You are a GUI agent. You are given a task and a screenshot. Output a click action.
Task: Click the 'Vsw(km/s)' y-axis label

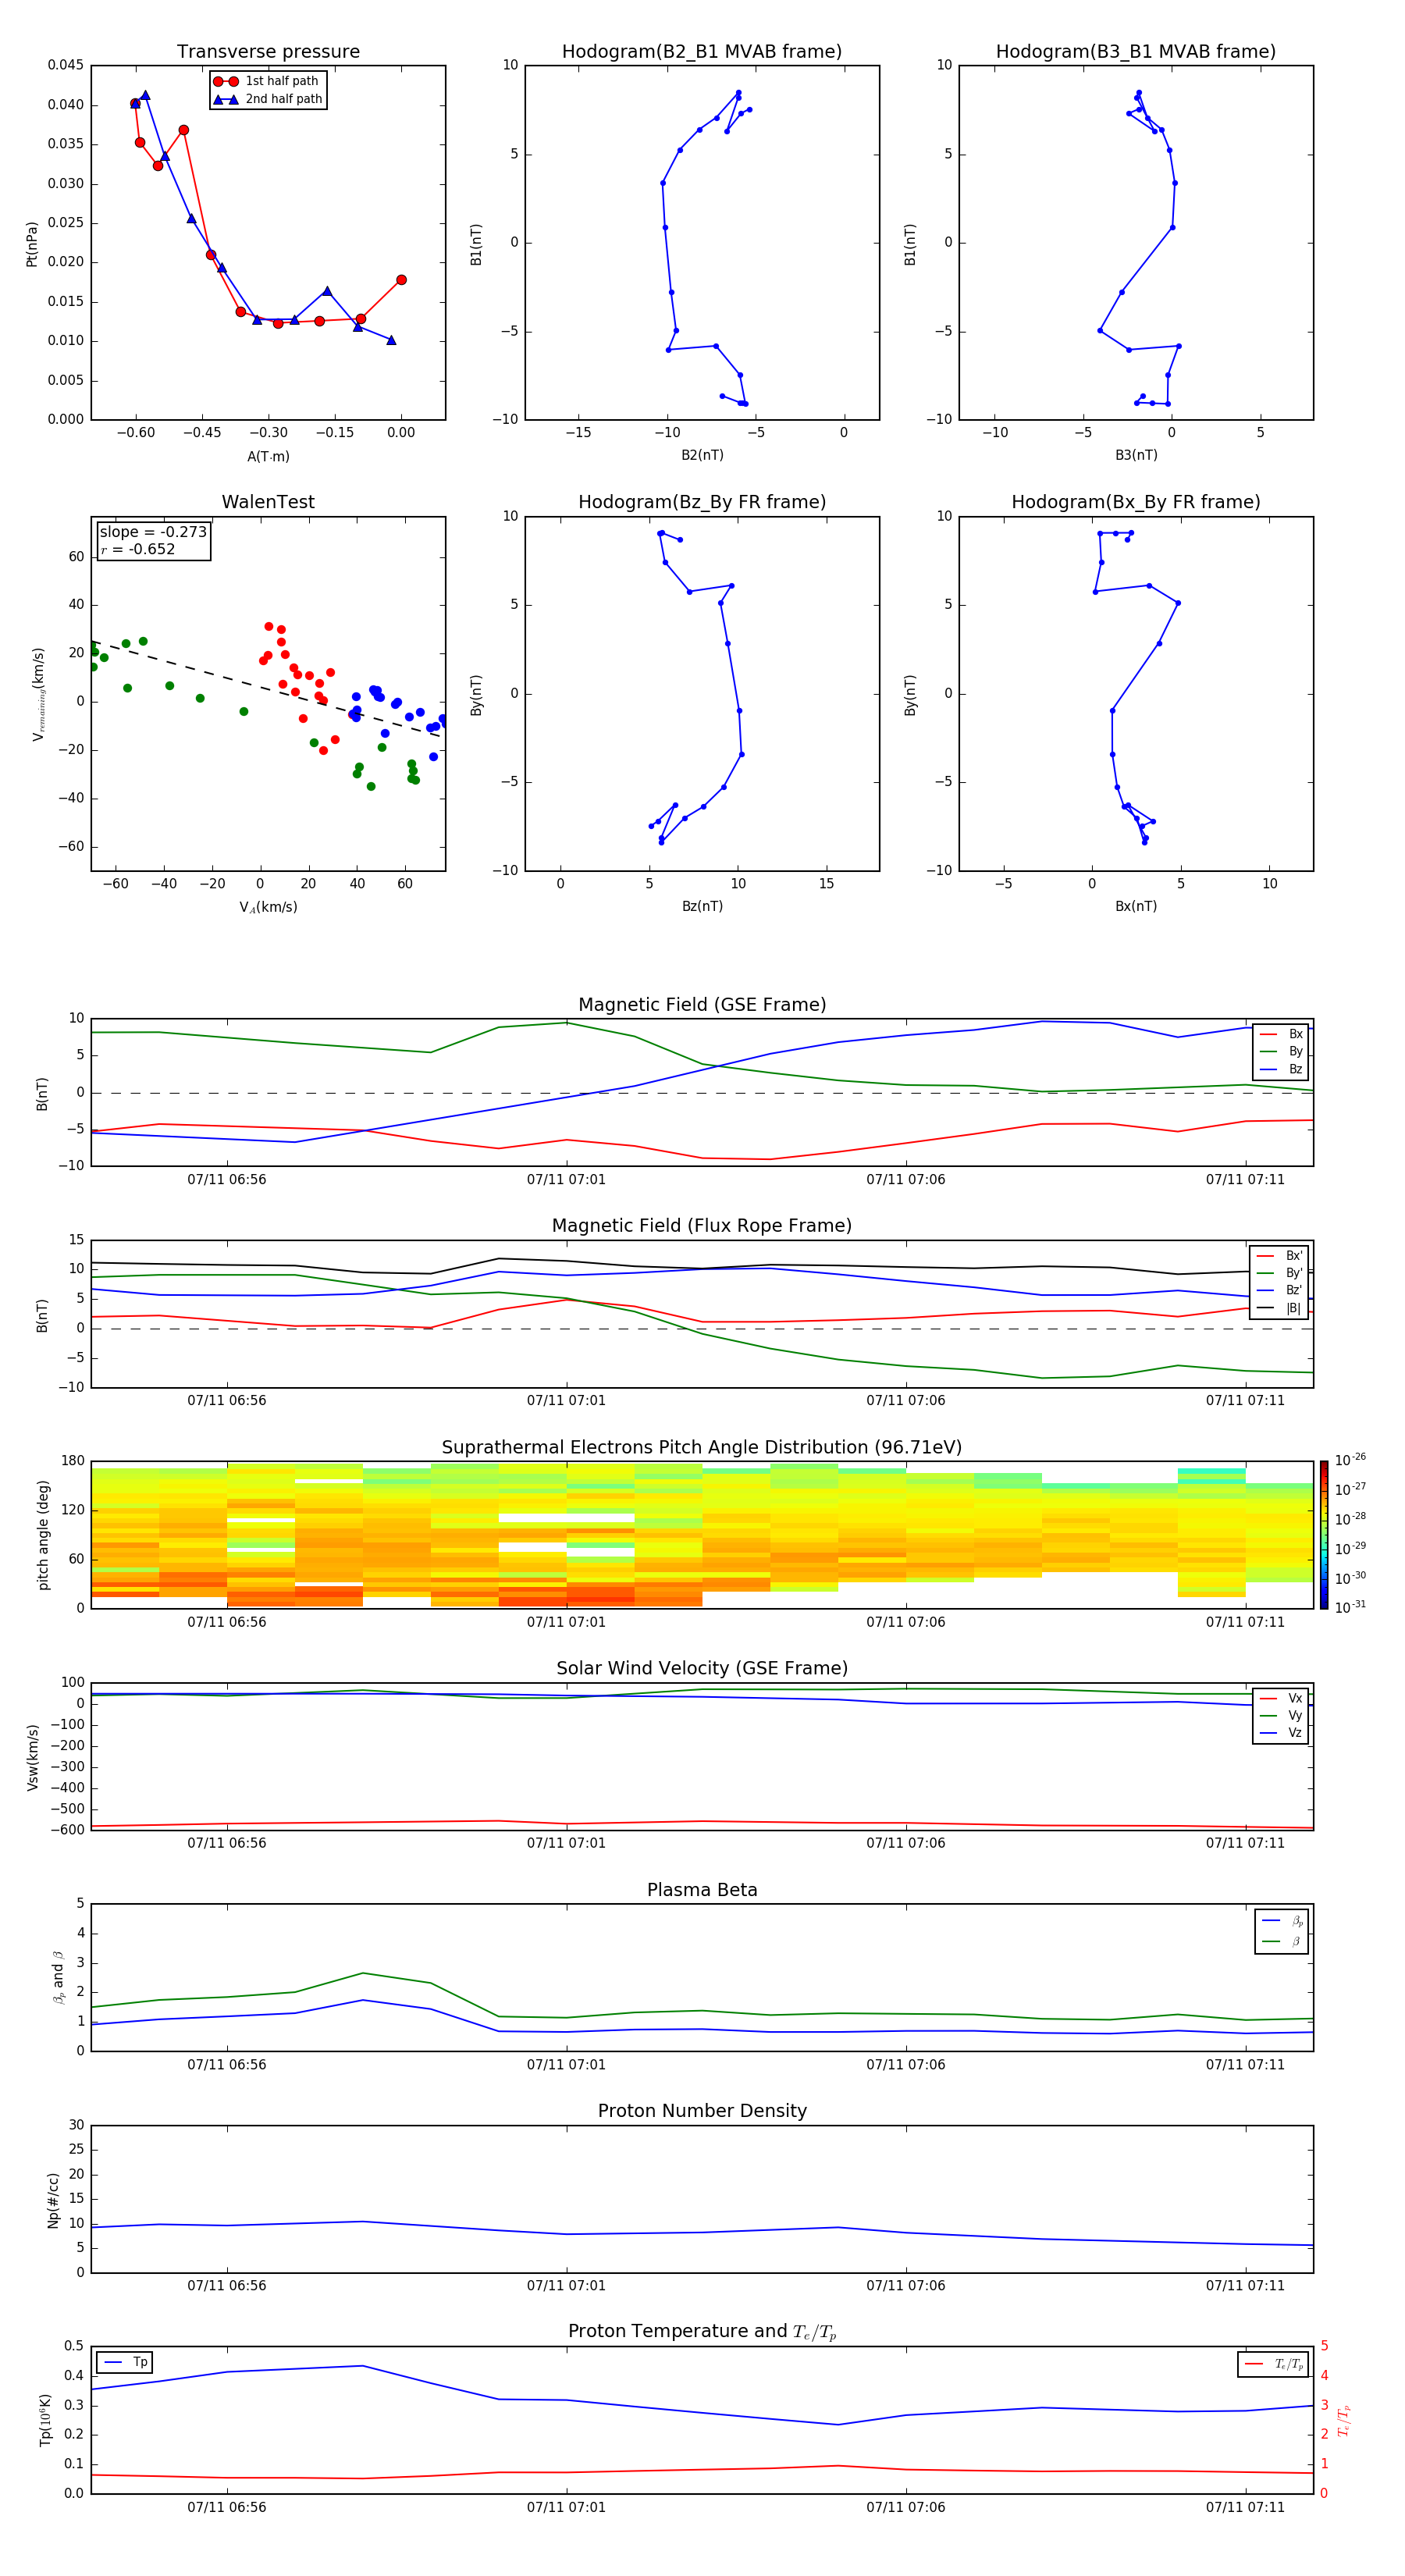[32, 1757]
